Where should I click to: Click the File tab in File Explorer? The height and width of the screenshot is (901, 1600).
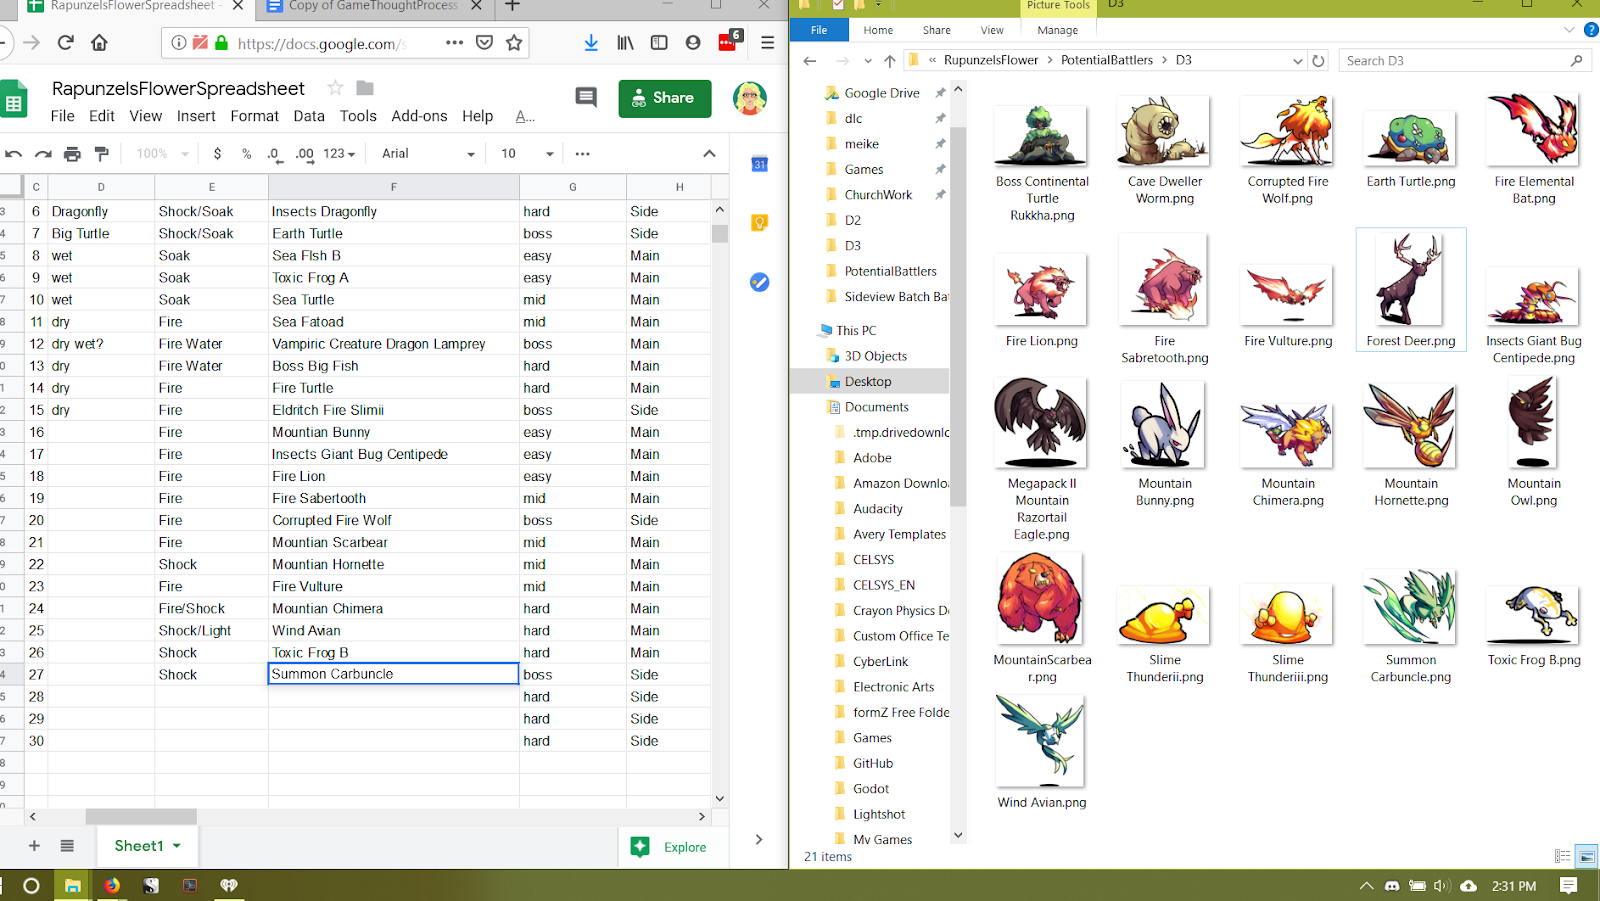(819, 30)
